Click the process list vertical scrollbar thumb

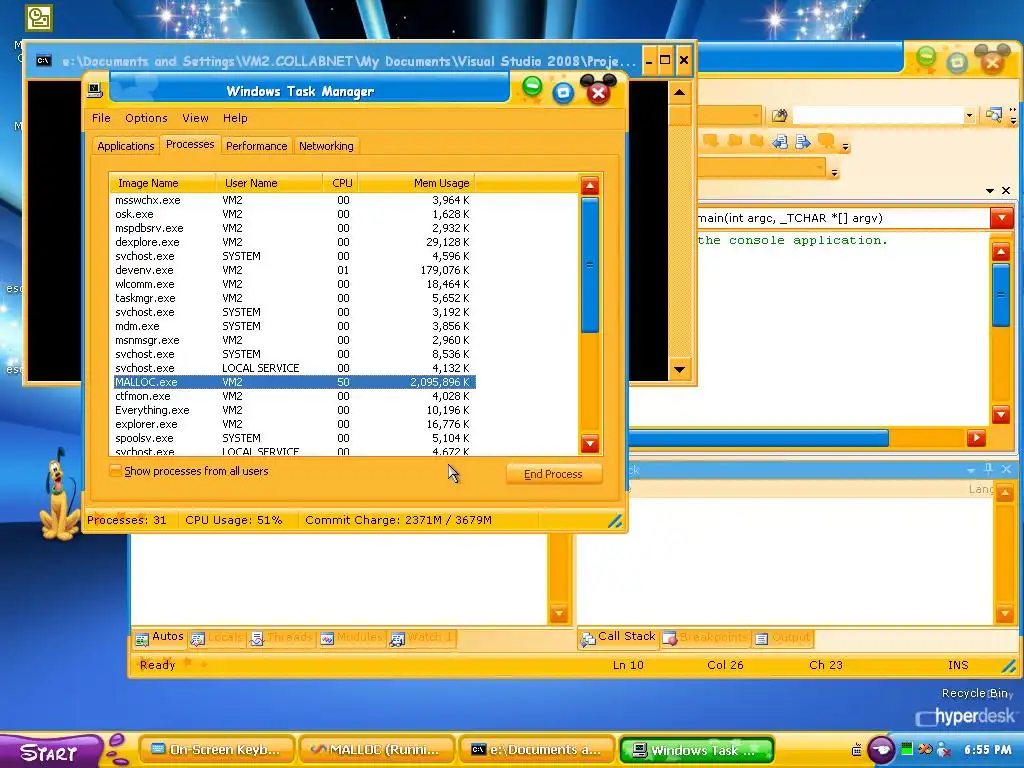[590, 264]
